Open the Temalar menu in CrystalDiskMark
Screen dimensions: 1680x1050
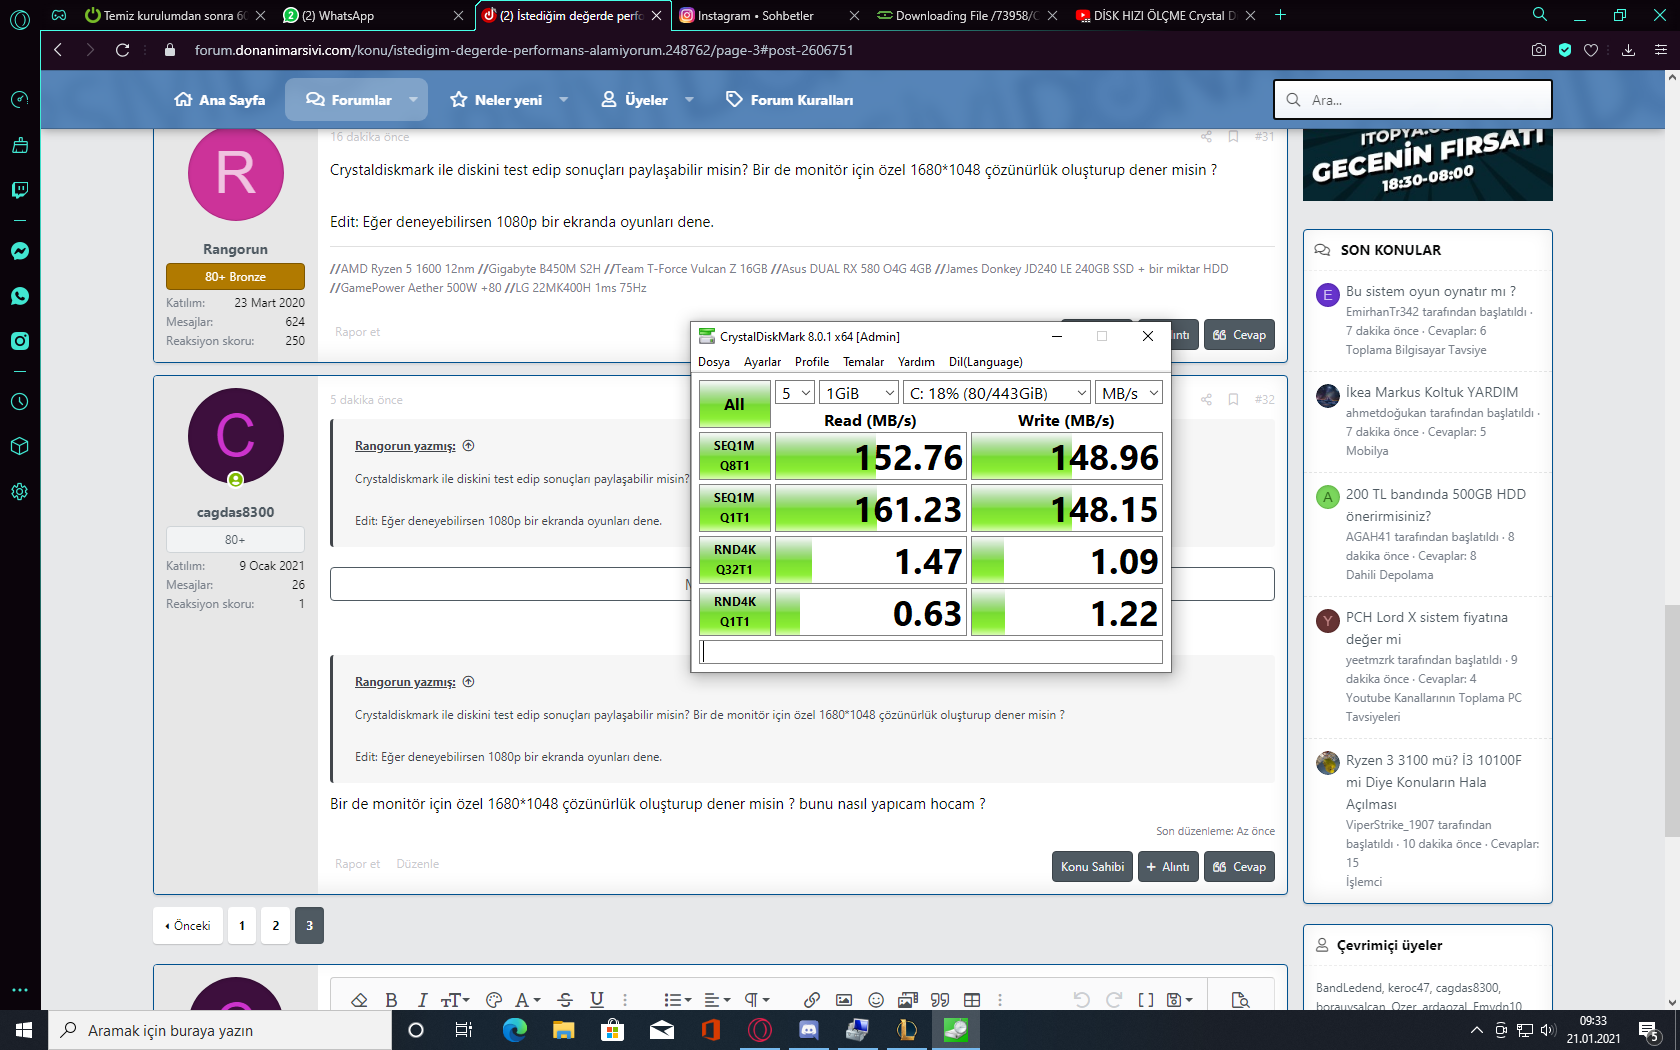tap(863, 362)
